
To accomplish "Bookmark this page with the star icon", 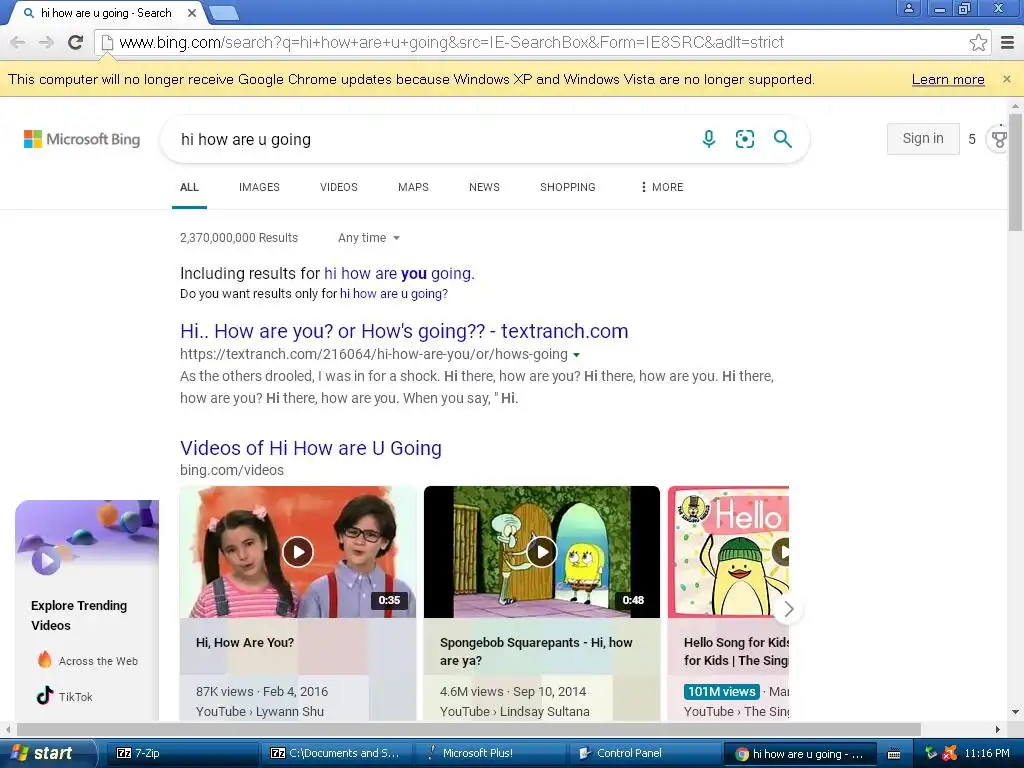I will (x=978, y=42).
